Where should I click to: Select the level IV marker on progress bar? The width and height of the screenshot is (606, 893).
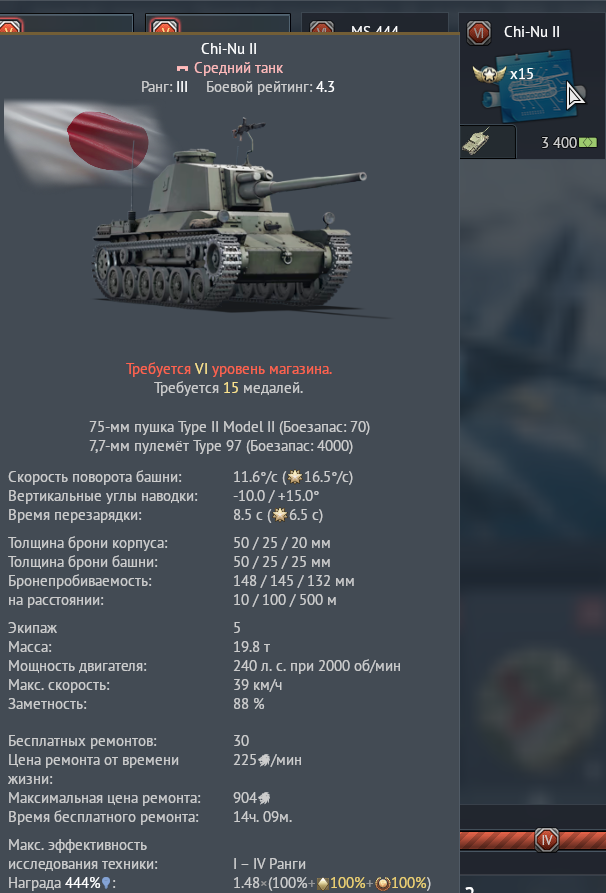[547, 840]
